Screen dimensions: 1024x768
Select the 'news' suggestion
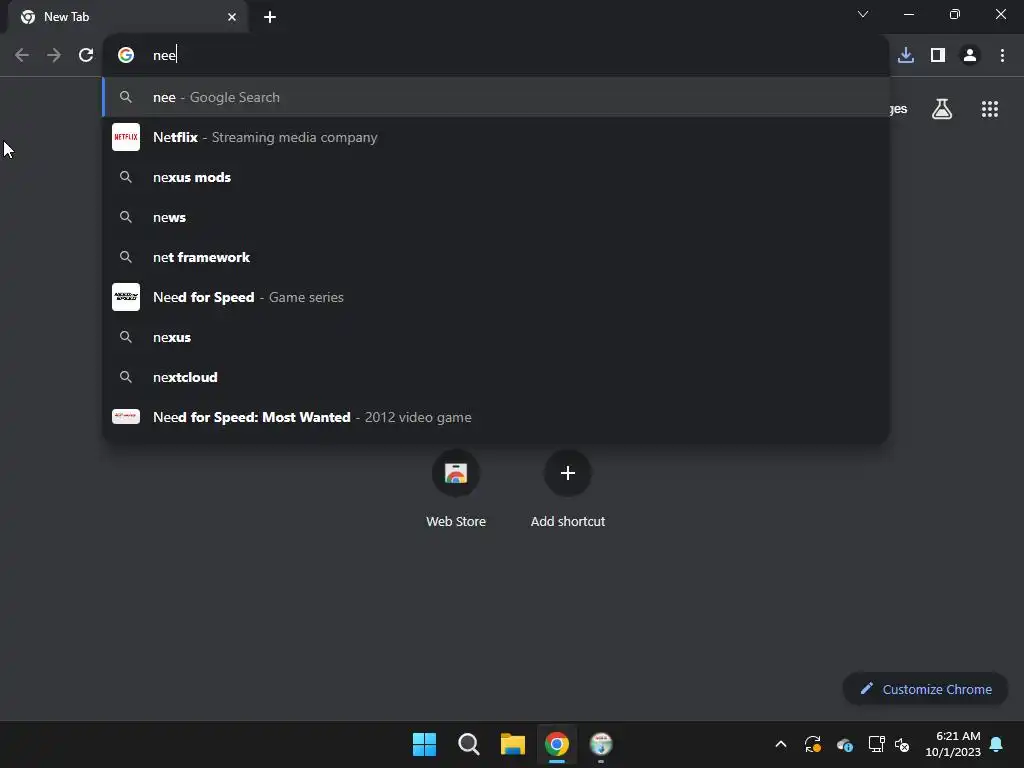pos(496,217)
